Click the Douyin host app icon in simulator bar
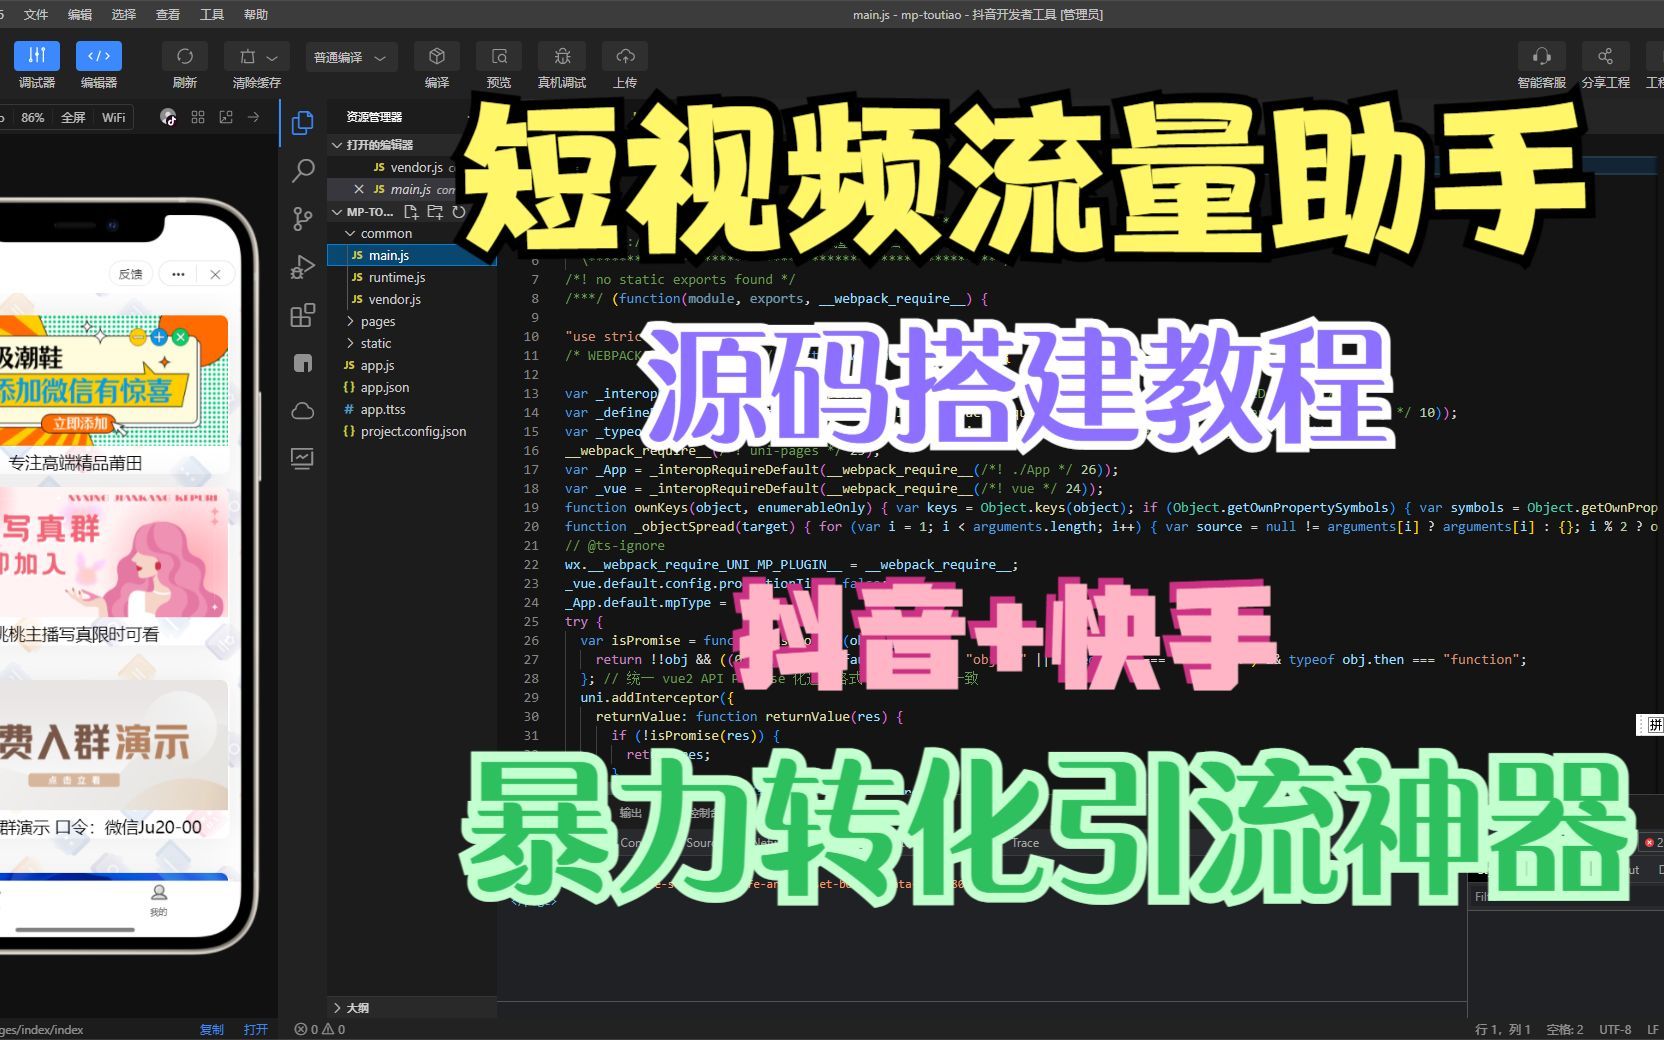The image size is (1664, 1040). point(168,117)
